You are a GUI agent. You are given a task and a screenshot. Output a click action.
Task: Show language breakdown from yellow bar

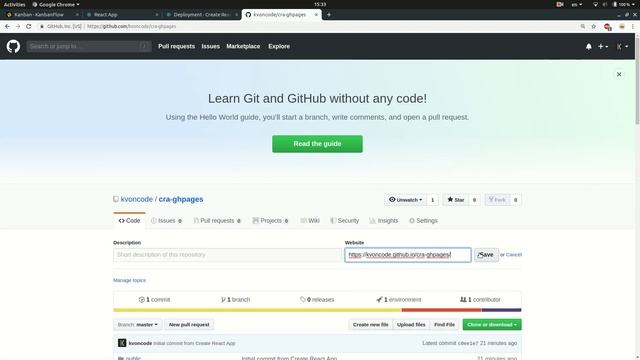click(x=257, y=310)
